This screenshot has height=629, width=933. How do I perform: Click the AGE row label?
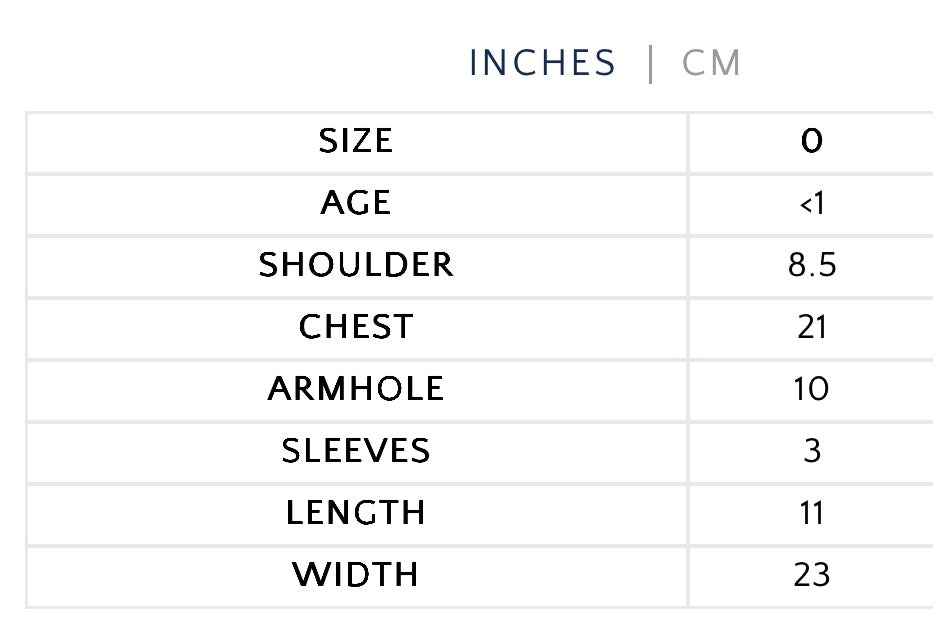pyautogui.click(x=356, y=203)
